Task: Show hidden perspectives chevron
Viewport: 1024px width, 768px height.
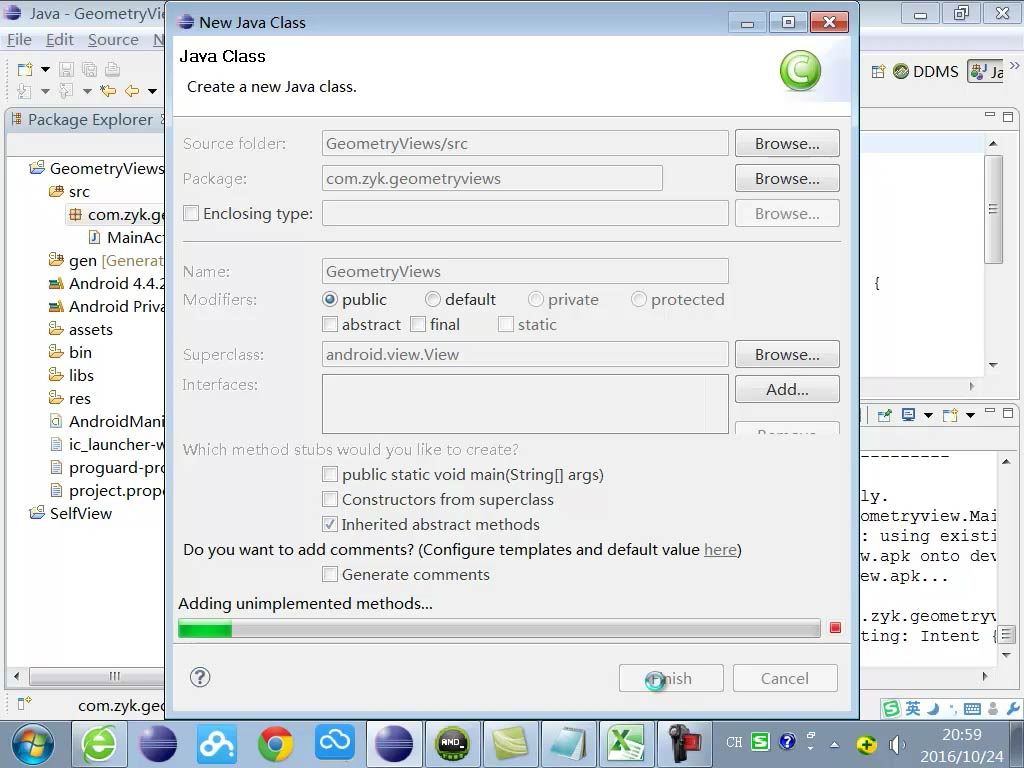Action: pyautogui.click(x=1014, y=65)
